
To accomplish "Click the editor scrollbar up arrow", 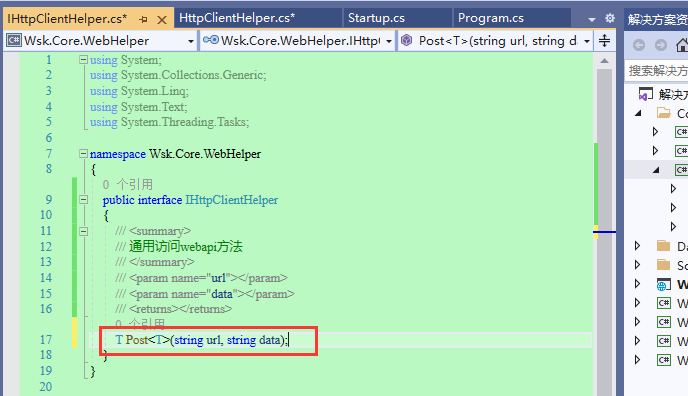I will point(605,61).
